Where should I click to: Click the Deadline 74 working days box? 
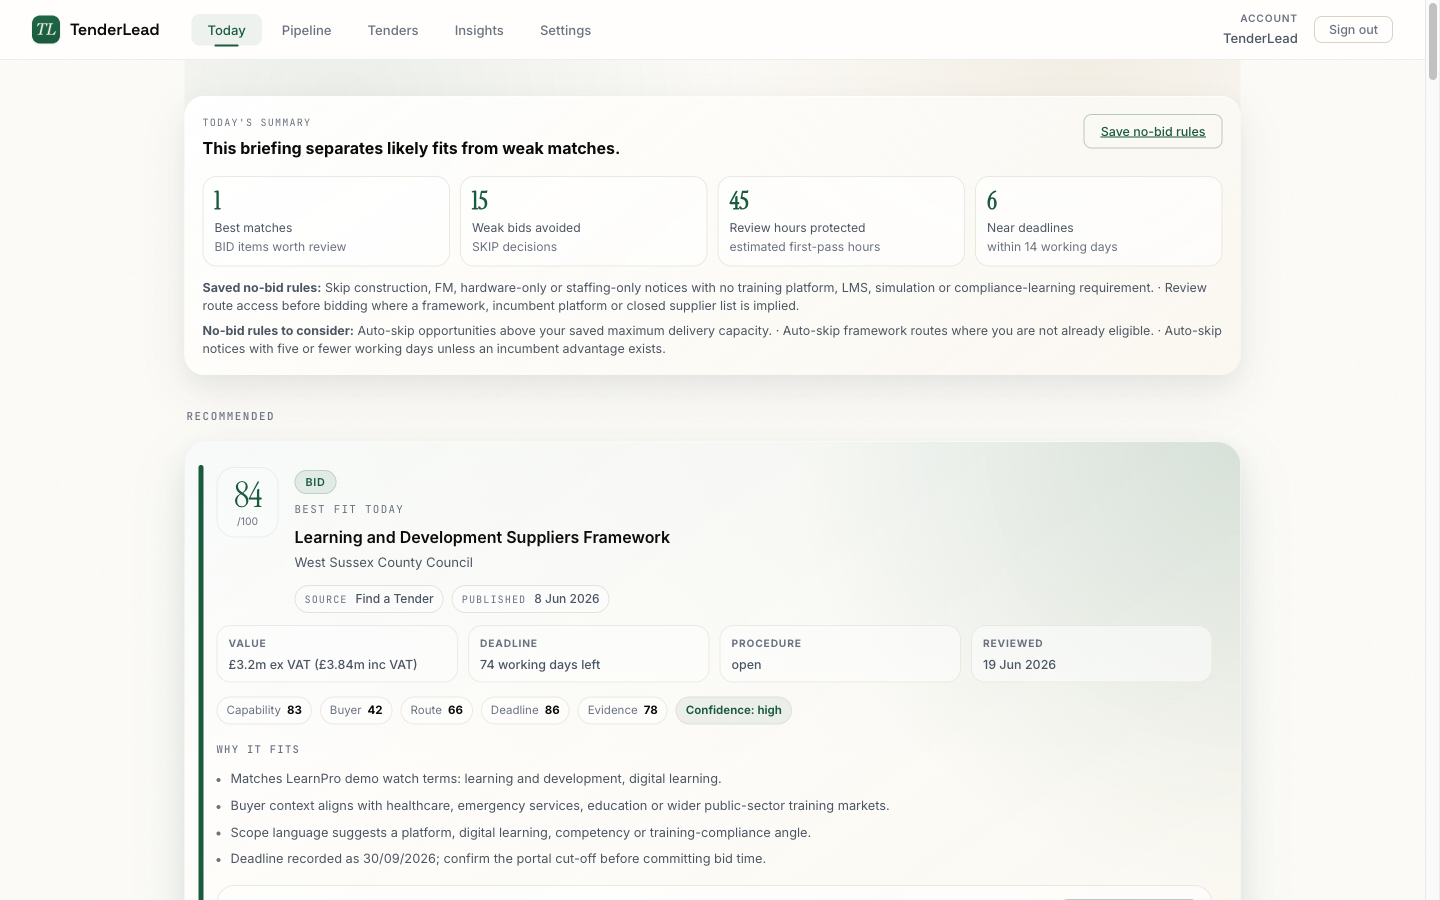pos(589,654)
